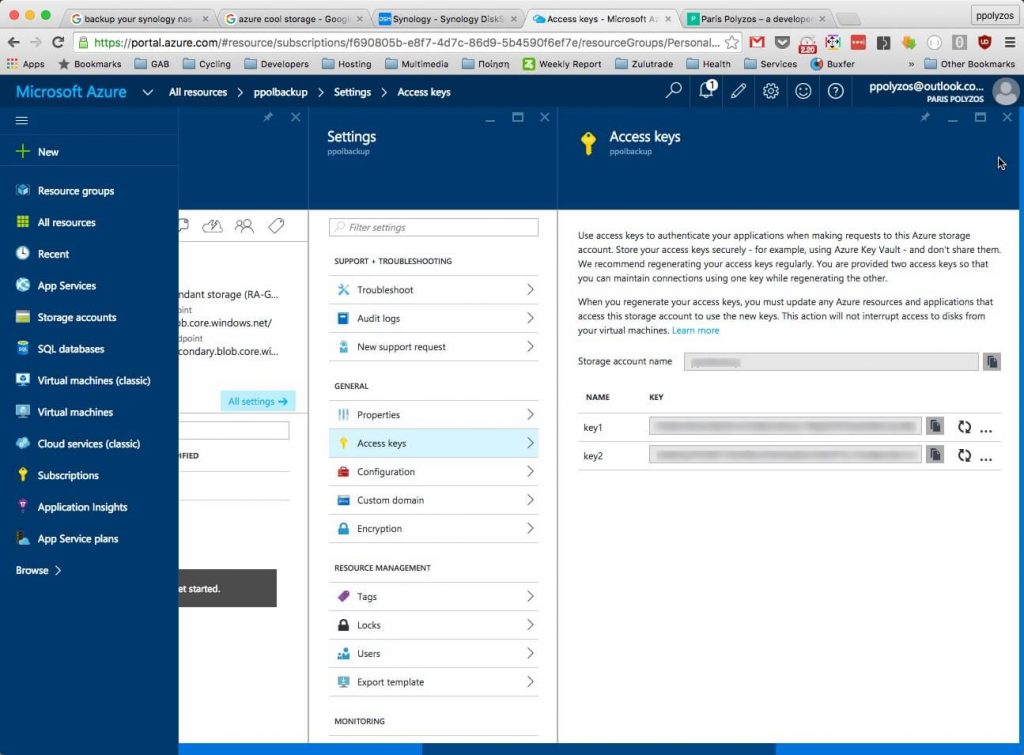Copy the storage account name
1024x755 pixels.
991,361
